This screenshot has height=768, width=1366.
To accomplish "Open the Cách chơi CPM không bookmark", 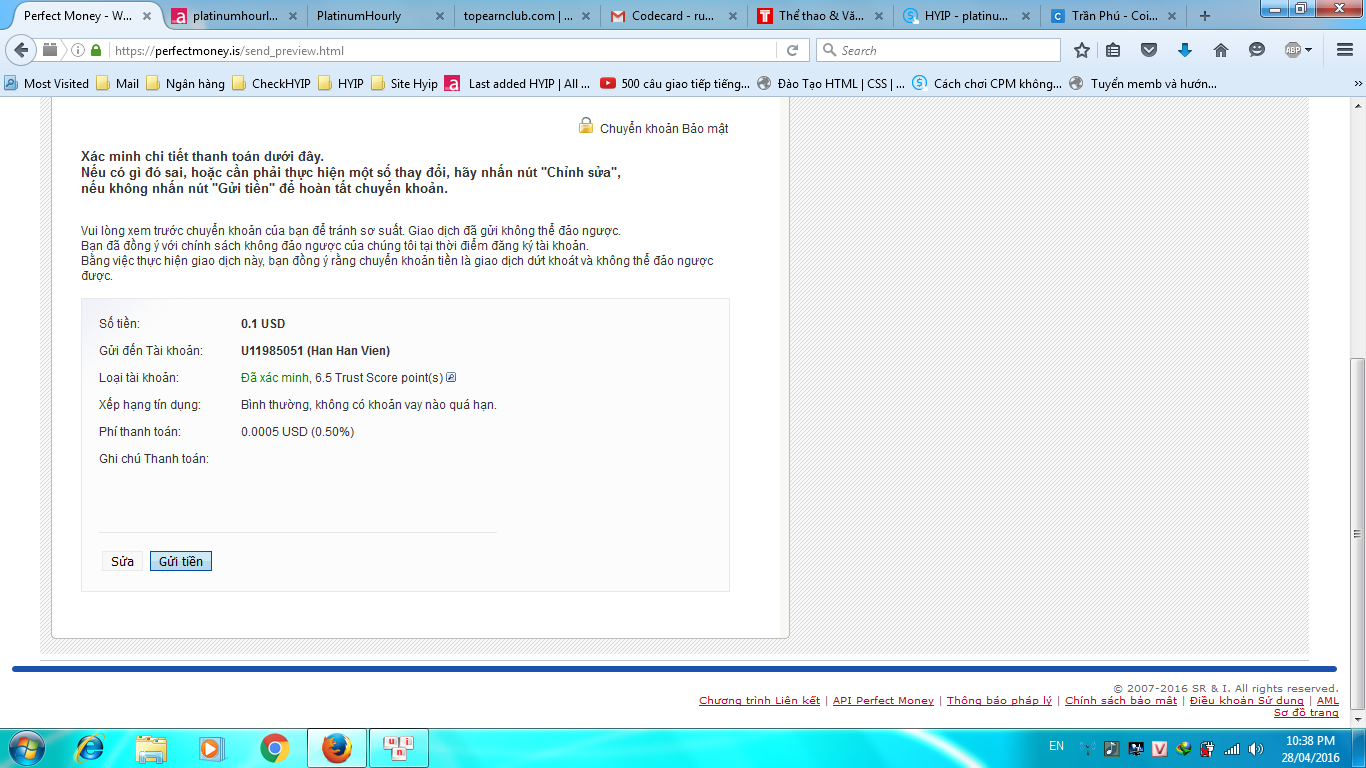I will click(x=987, y=84).
